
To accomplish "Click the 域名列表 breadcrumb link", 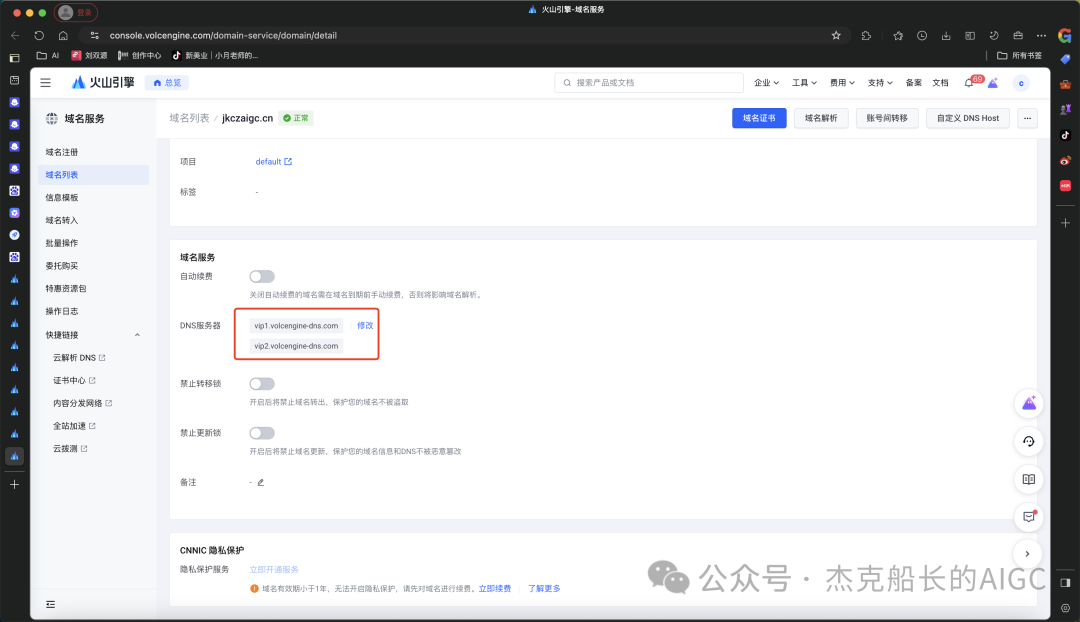I will point(189,118).
